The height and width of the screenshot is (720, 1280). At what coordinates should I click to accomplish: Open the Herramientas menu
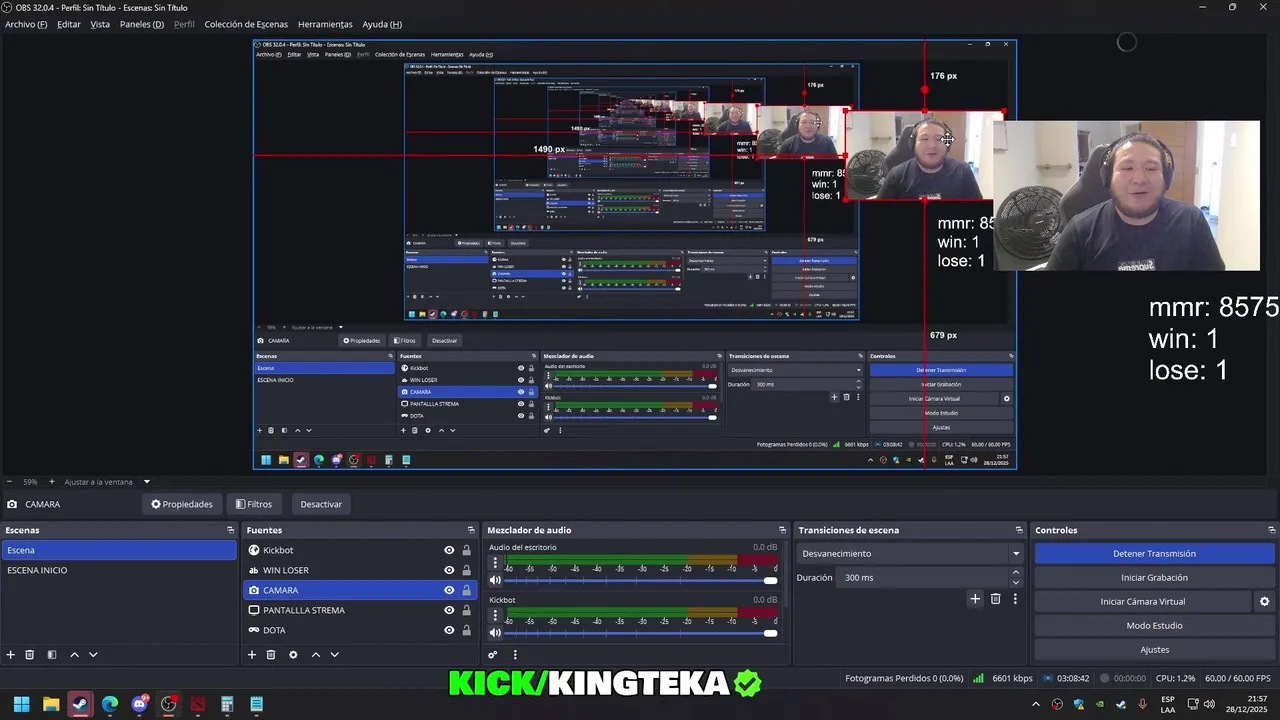point(325,24)
